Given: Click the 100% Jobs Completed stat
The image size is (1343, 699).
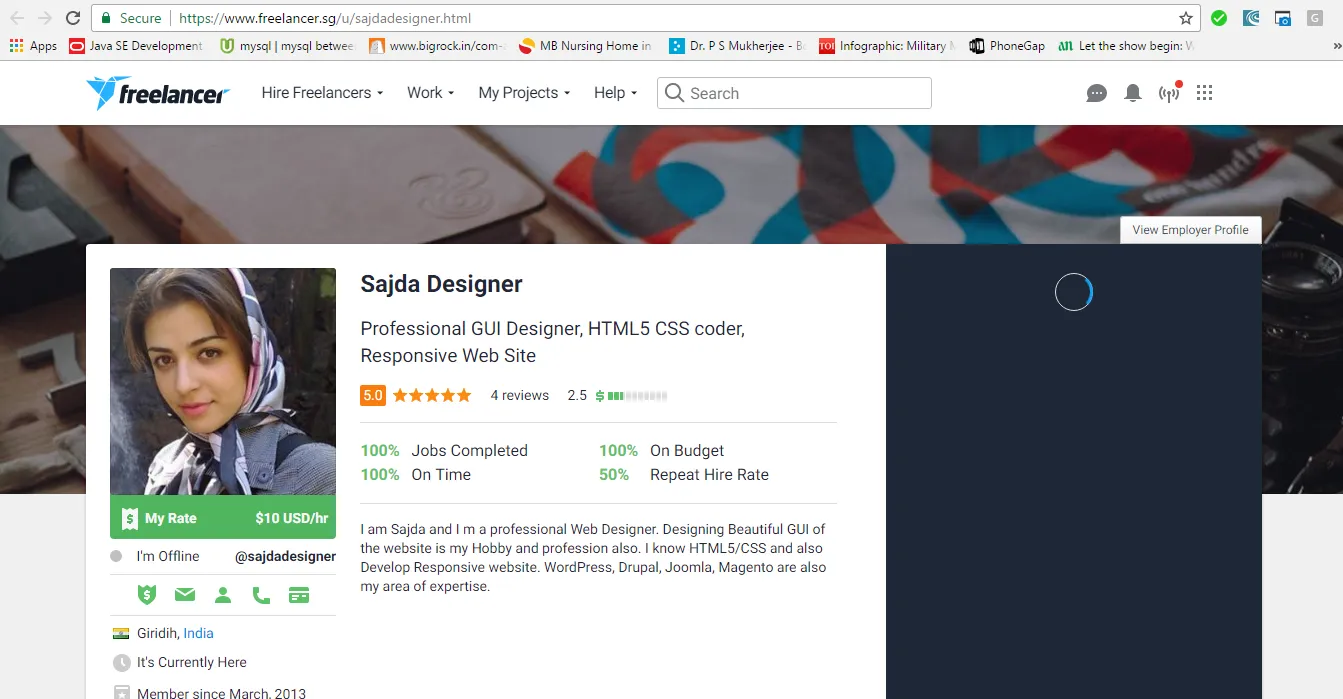Looking at the screenshot, I should pyautogui.click(x=444, y=451).
